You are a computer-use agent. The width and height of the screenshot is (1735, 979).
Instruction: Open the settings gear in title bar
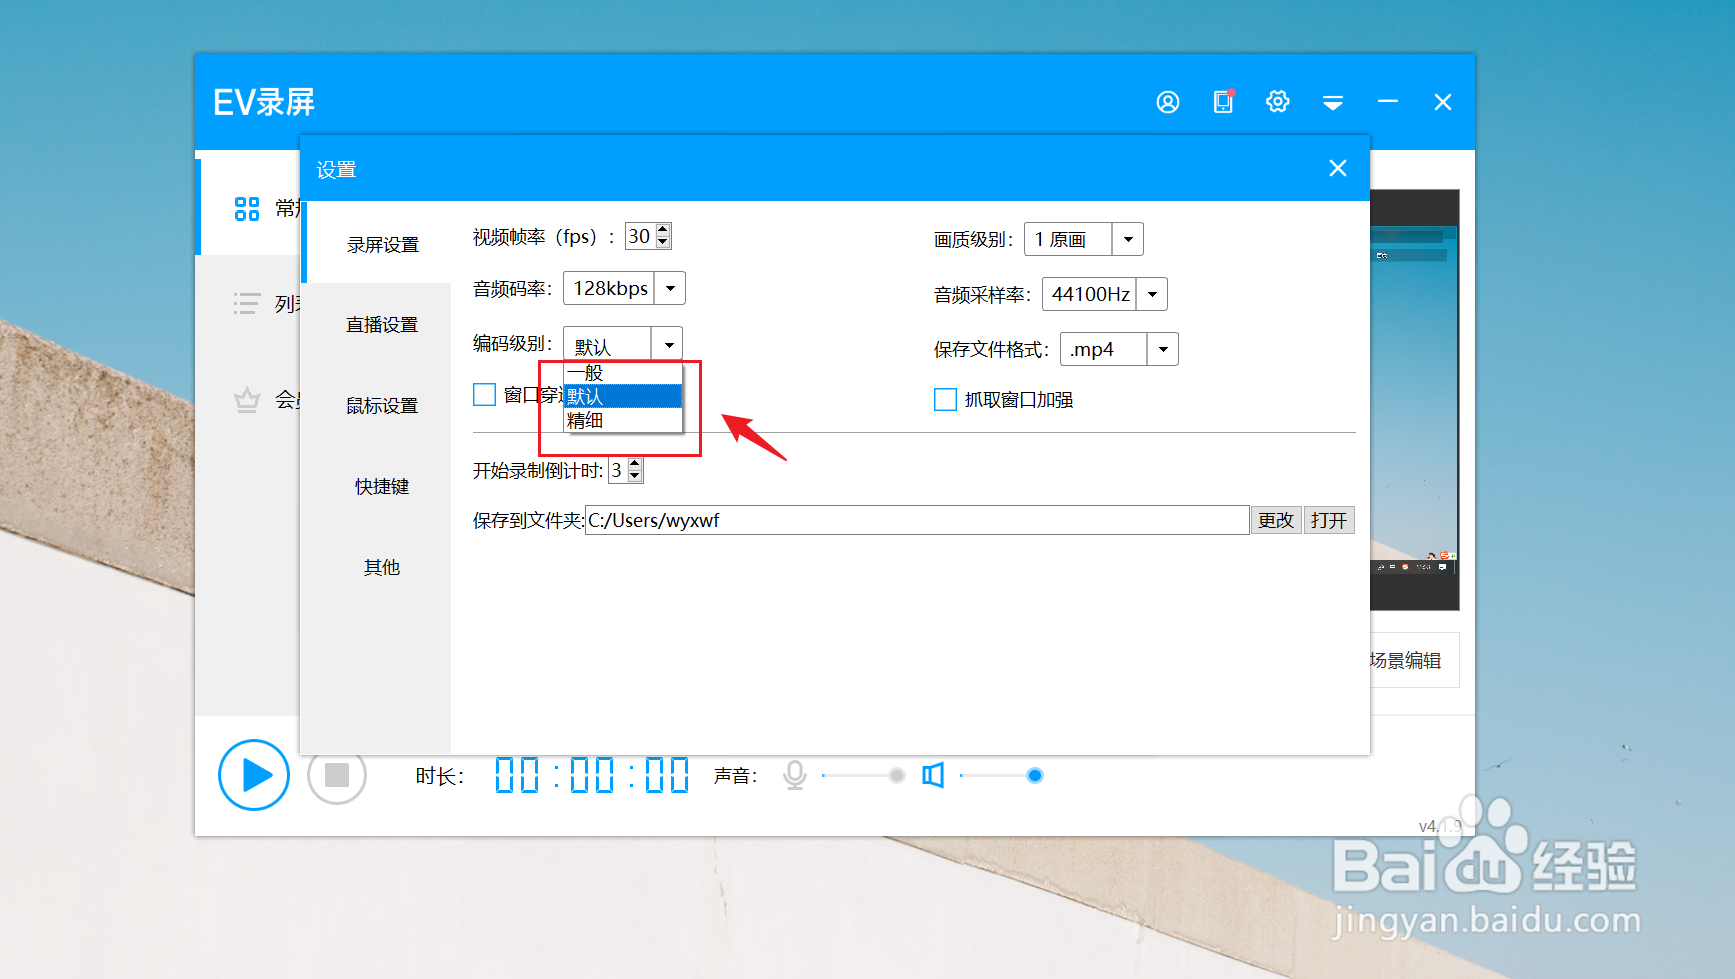[x=1278, y=101]
